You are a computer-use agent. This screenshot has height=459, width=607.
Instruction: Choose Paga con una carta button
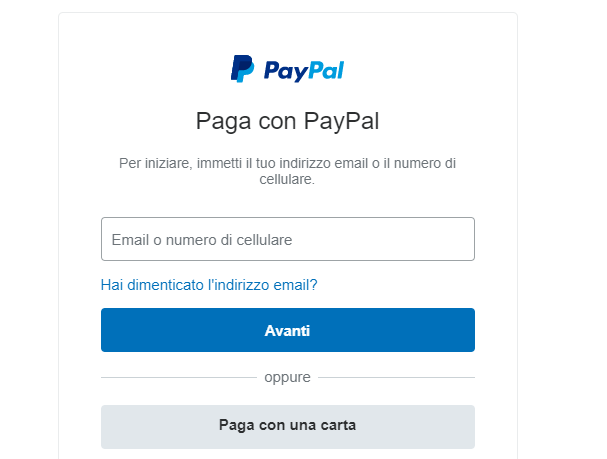288,427
